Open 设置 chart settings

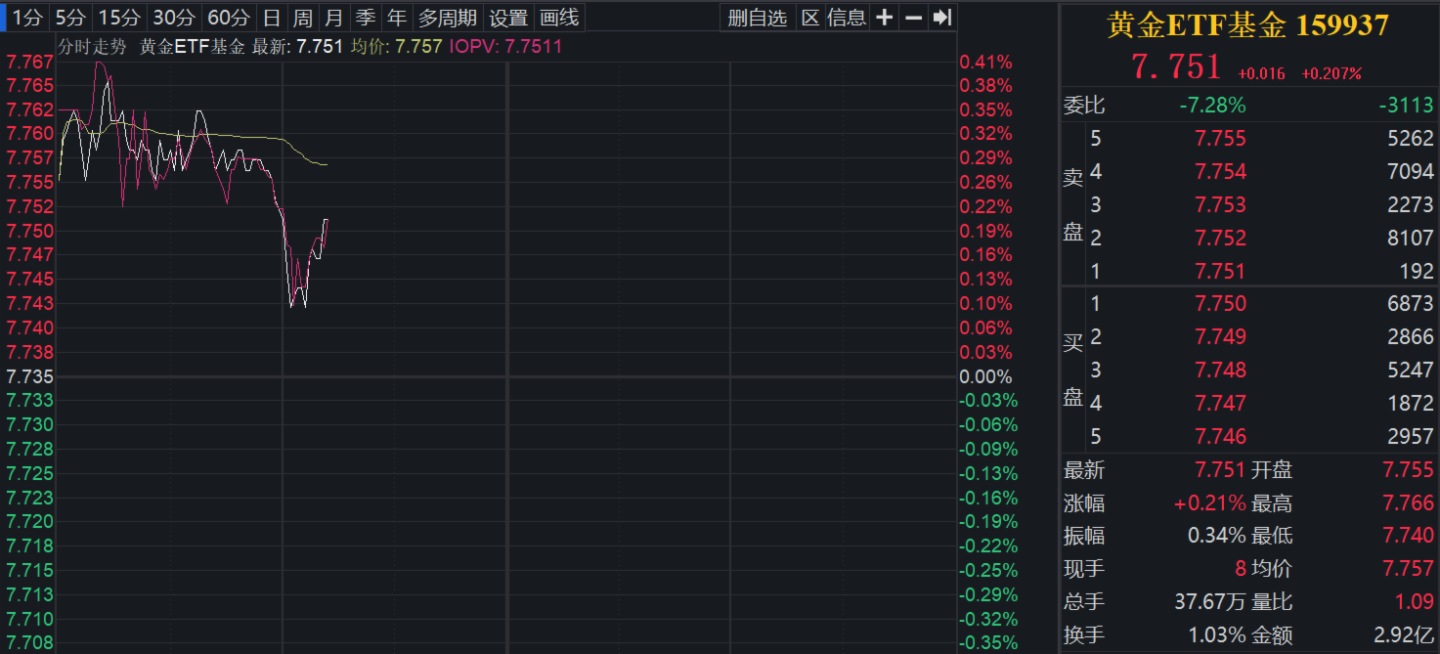pyautogui.click(x=508, y=17)
